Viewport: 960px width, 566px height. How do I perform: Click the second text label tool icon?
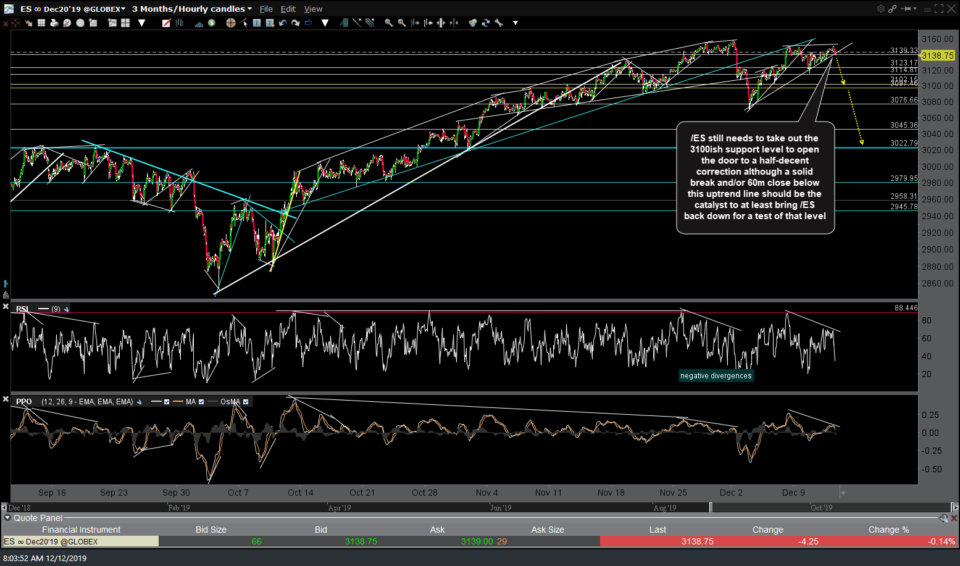269,23
